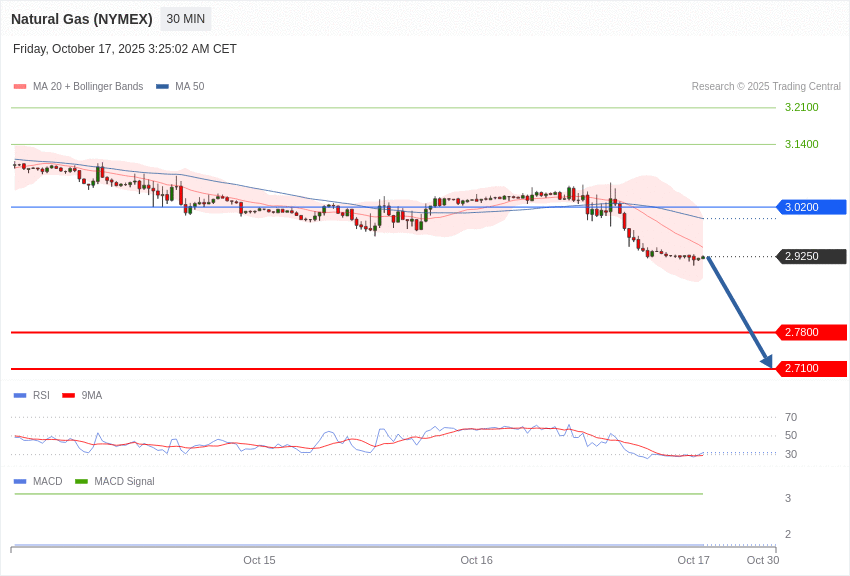This screenshot has height=576, width=850.
Task: Click the red 9MA legend swatch
Action: pyautogui.click(x=69, y=396)
